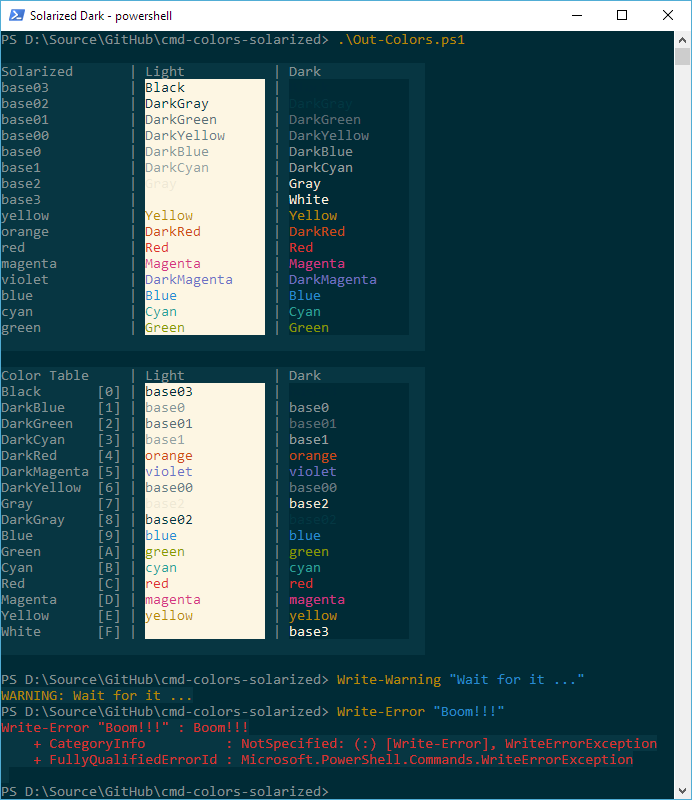Click 'red' in the Light Color Table column

pyautogui.click(x=157, y=584)
